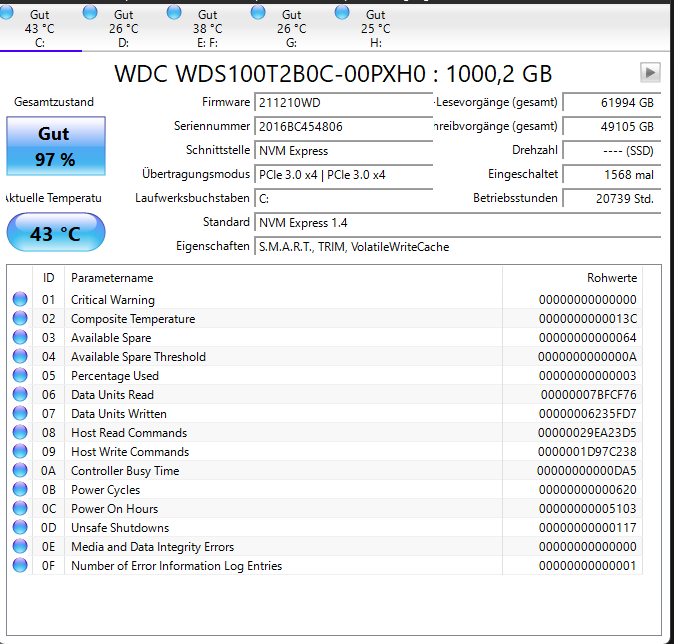
Task: Select the Number of Error Information Log Entries name
Action: 176,566
